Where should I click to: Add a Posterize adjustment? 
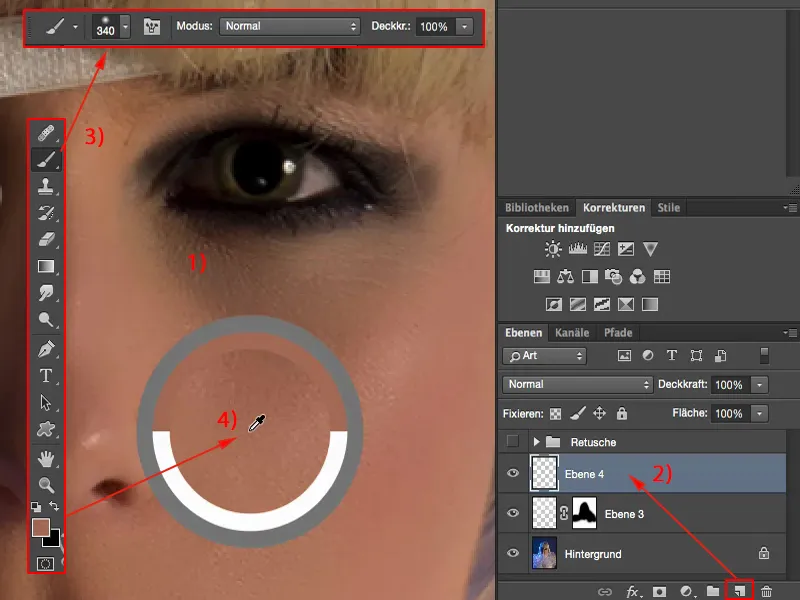click(578, 305)
